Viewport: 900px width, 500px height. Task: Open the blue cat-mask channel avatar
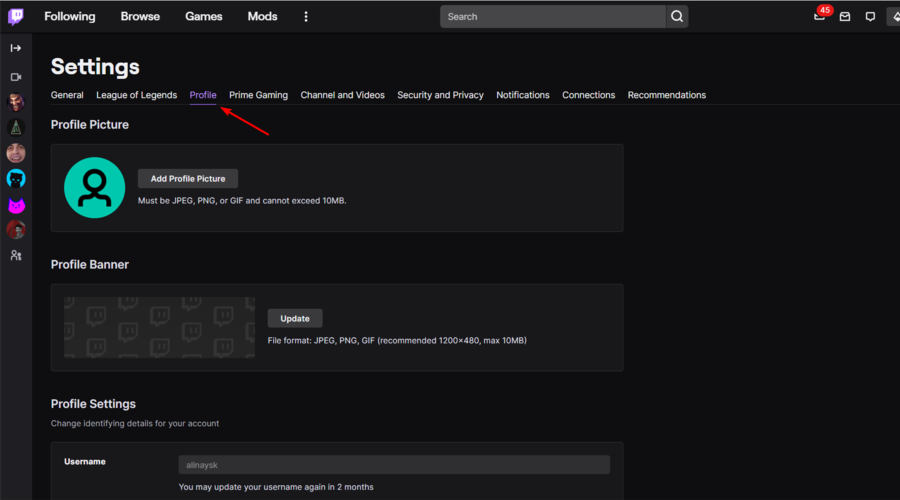coord(16,179)
